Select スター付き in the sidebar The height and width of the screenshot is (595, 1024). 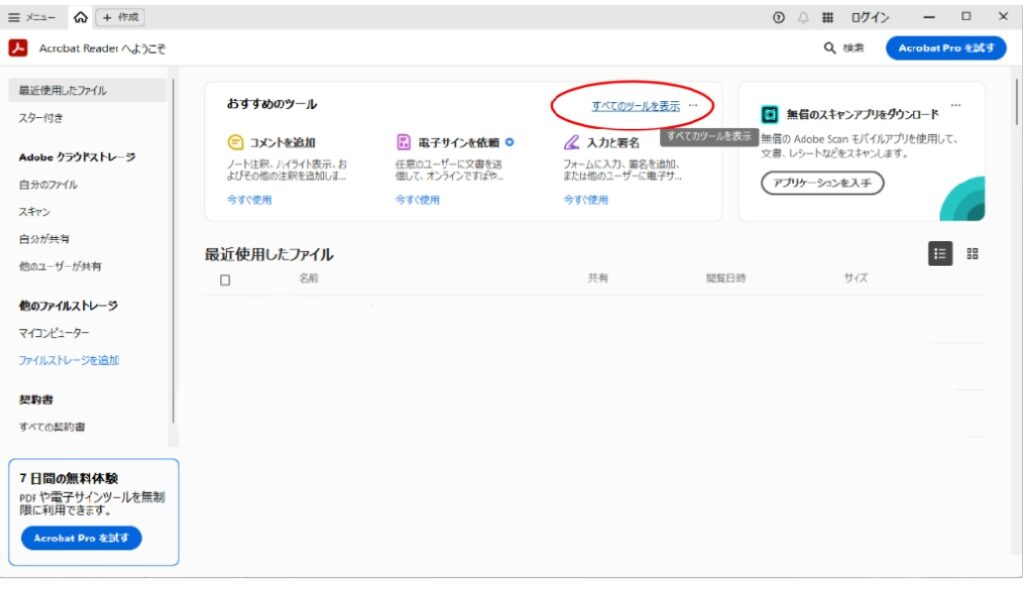pyautogui.click(x=41, y=118)
